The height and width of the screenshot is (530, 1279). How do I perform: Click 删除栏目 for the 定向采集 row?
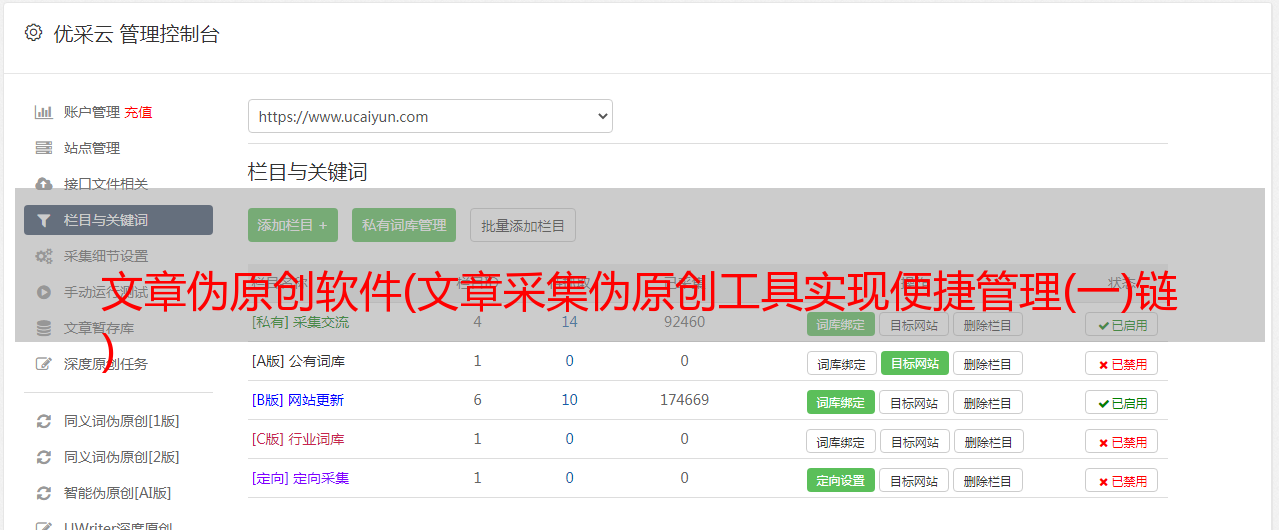pos(988,480)
